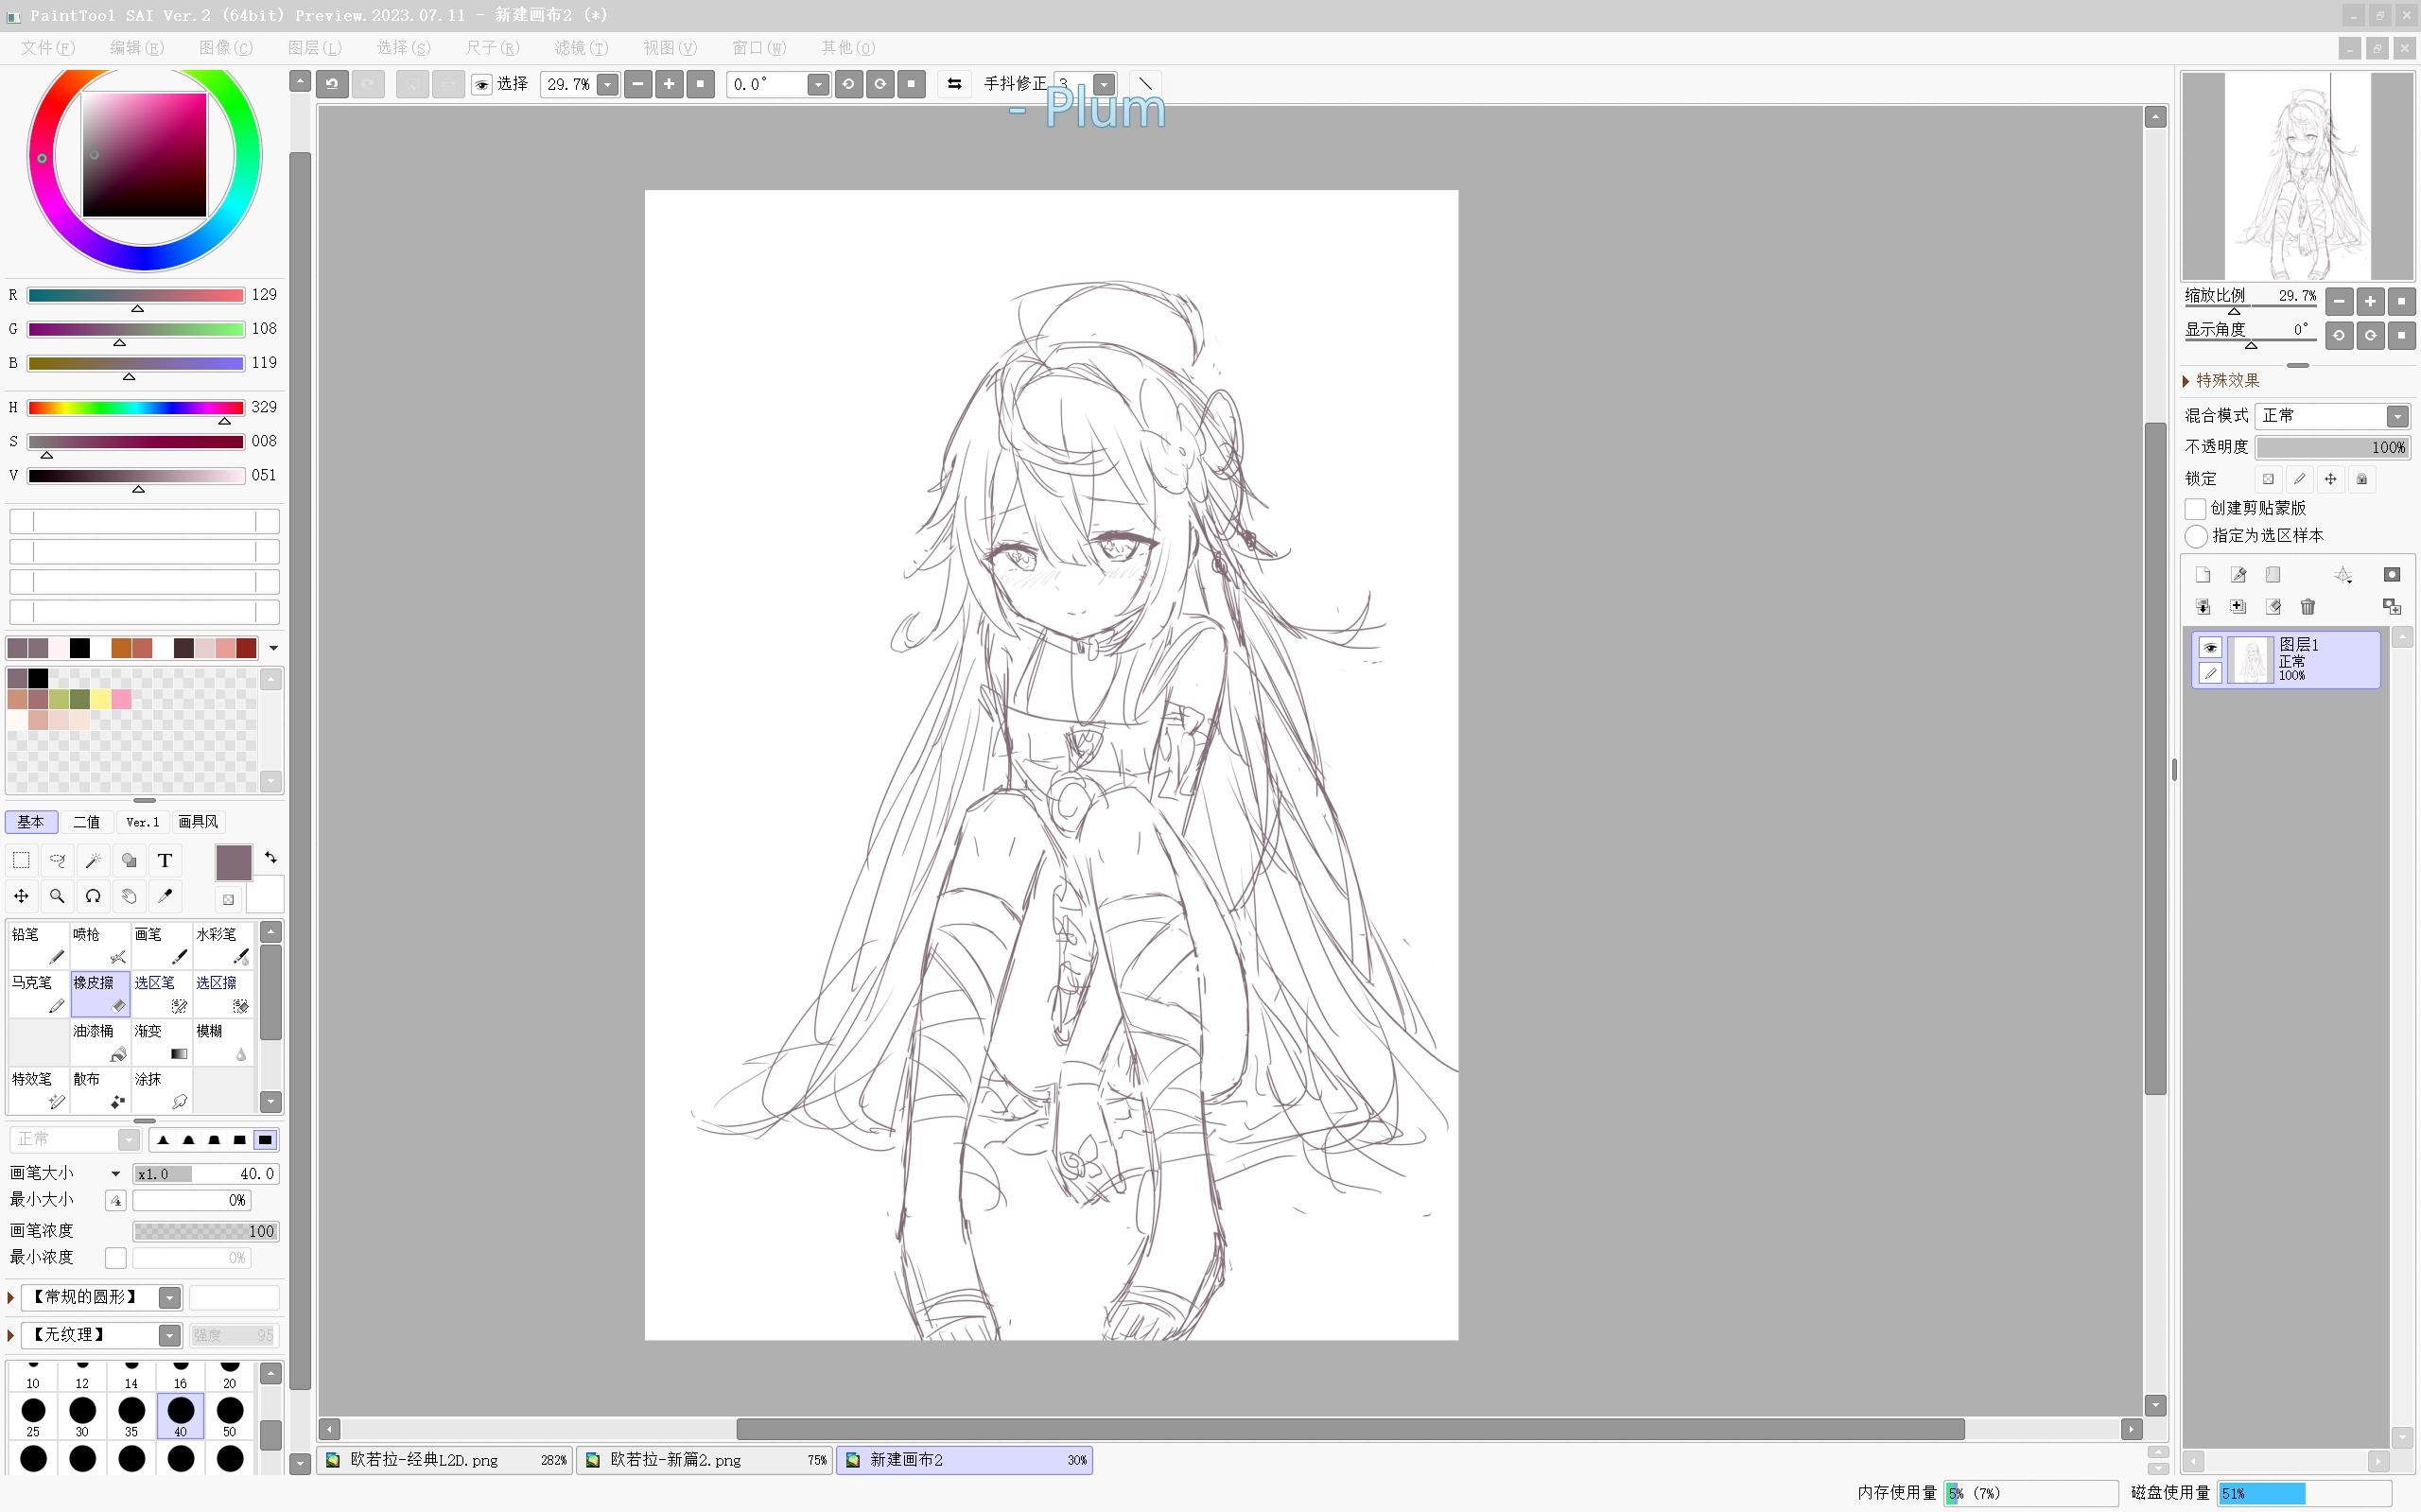The height and width of the screenshot is (1512, 2421).
Task: Flip canvas view horizontally
Action: click(x=954, y=84)
